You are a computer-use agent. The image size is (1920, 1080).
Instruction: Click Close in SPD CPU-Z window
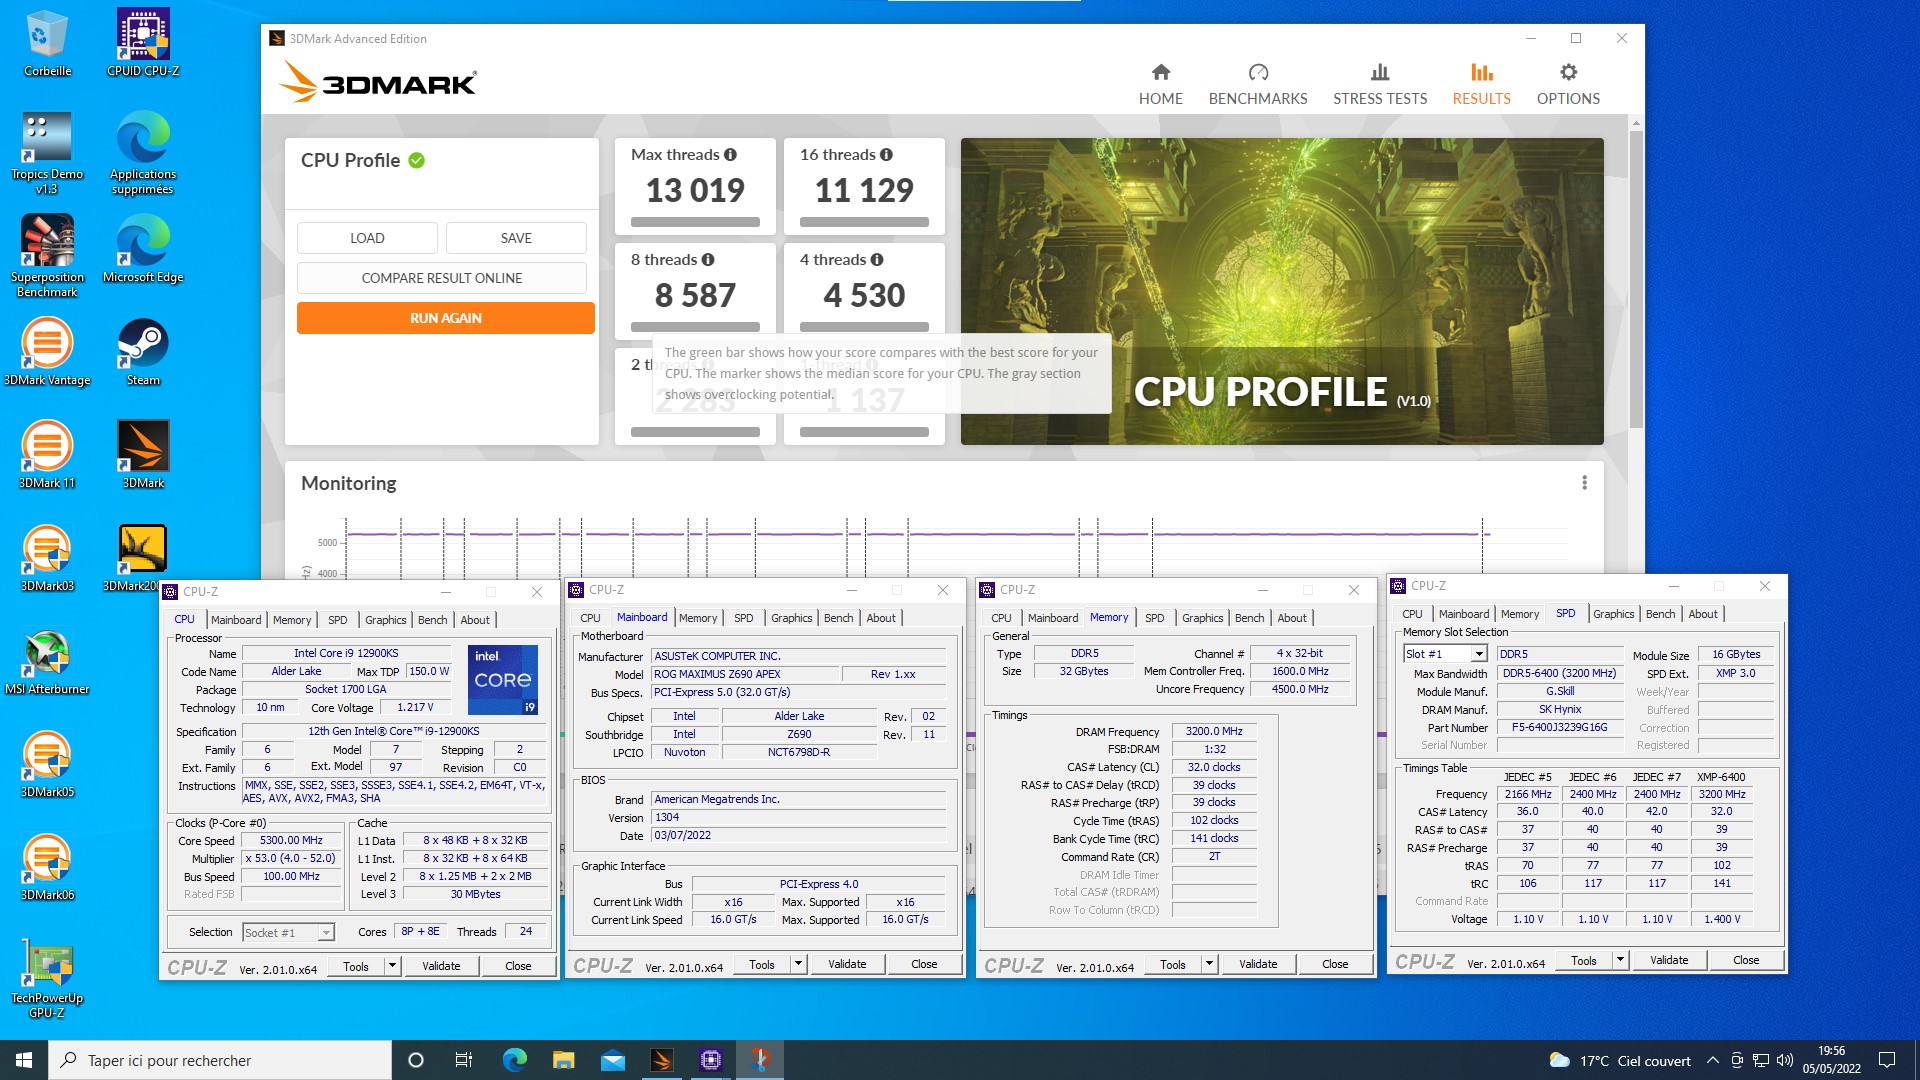tap(1746, 960)
